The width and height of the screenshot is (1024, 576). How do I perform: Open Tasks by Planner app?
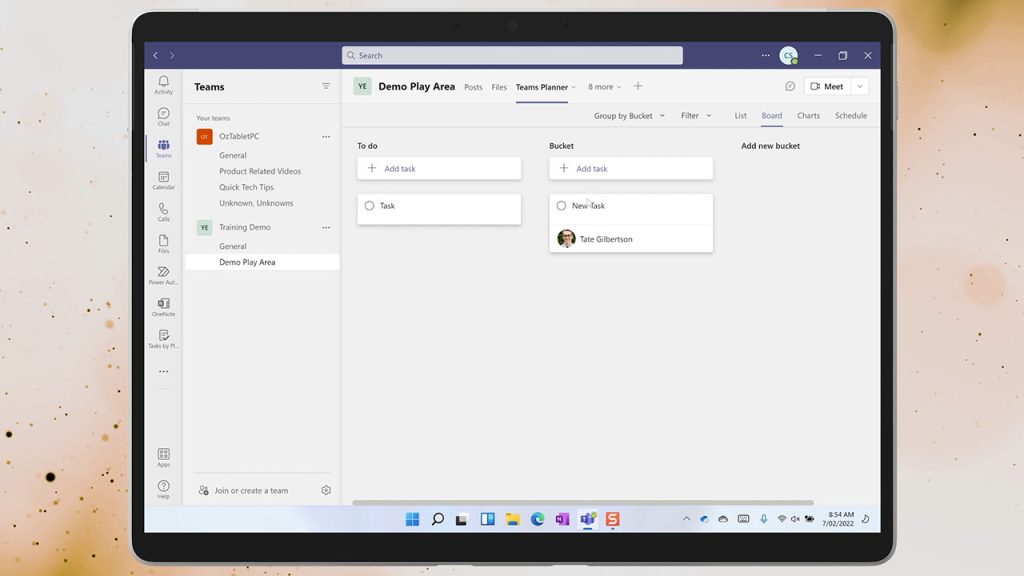pos(163,339)
